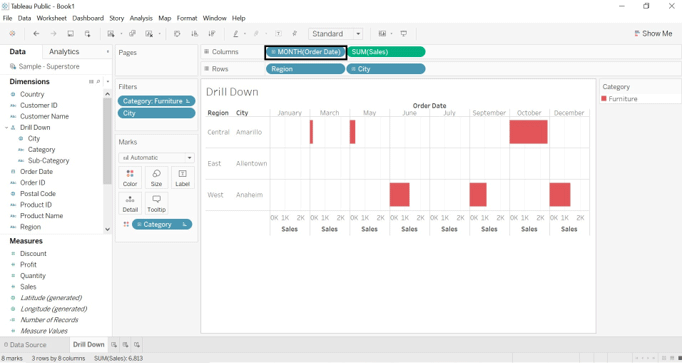Click the SUM(Sales) pill in Columns
Image resolution: width=682 pixels, height=363 pixels.
click(386, 52)
